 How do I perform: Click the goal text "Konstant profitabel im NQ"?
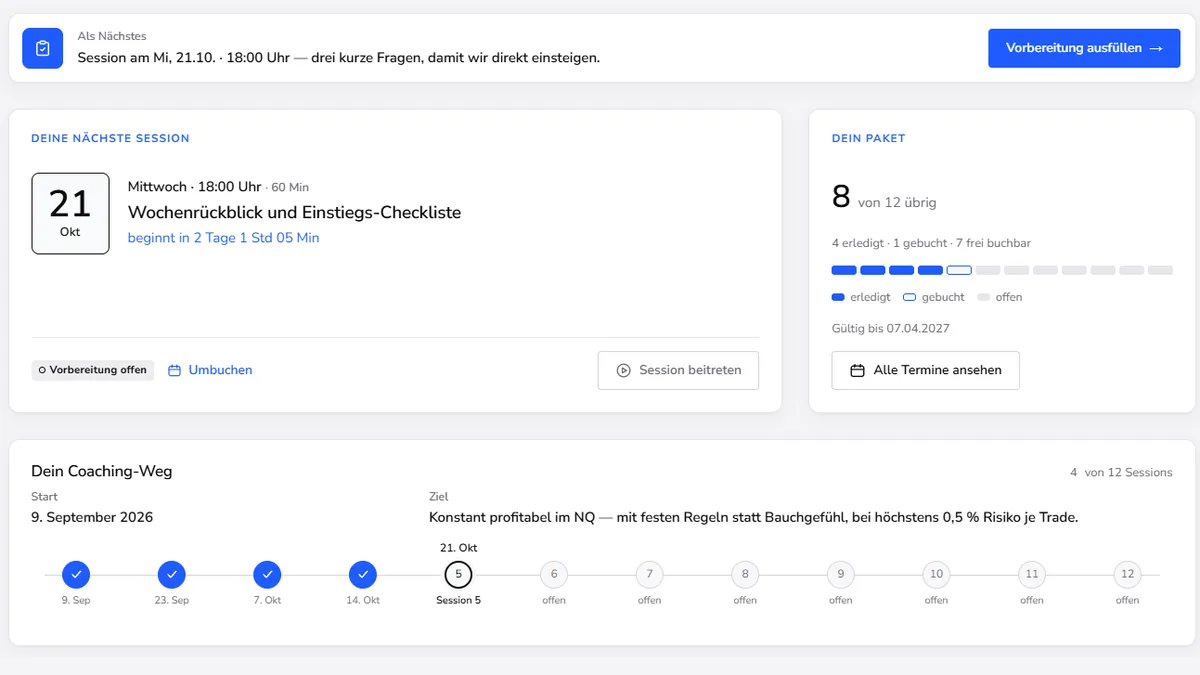tap(512, 517)
